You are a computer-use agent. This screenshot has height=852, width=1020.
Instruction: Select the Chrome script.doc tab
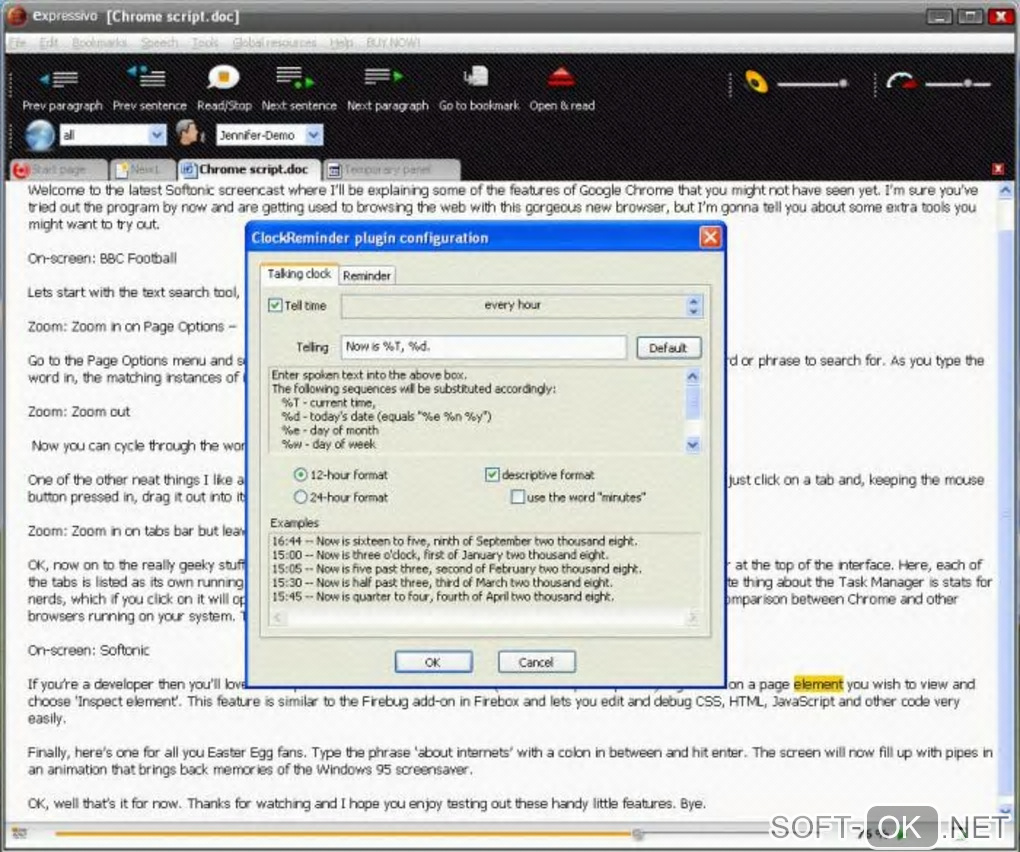(249, 169)
